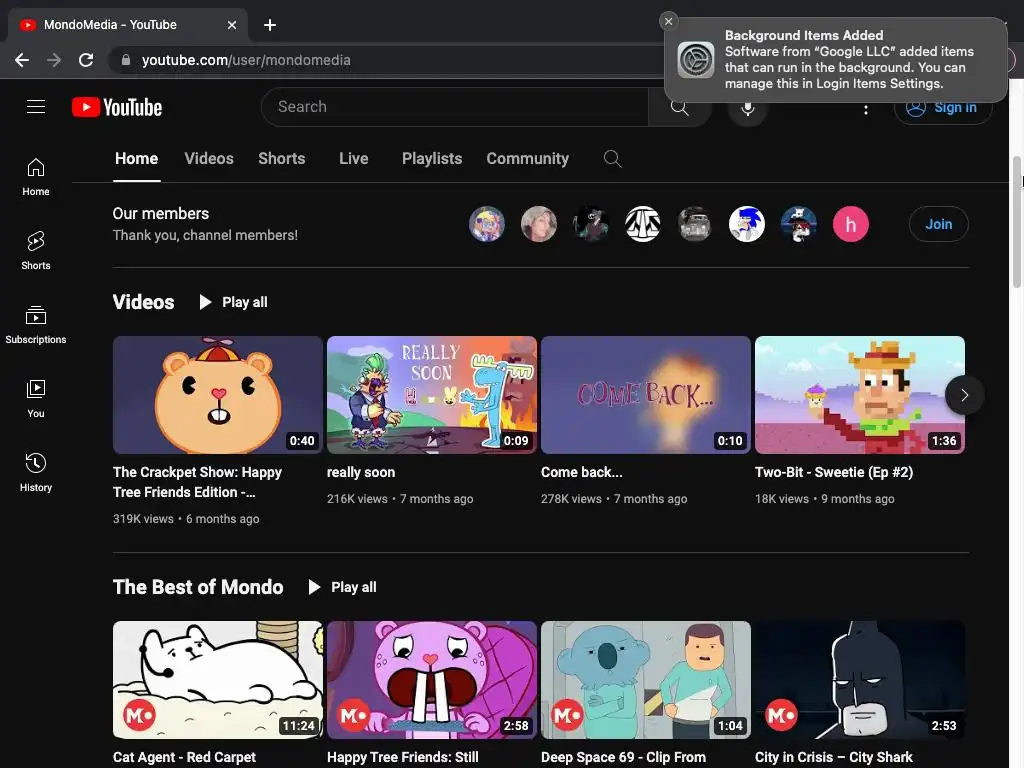Open Deep Space 69 clip thumbnail
Viewport: 1024px width, 768px height.
tap(646, 680)
